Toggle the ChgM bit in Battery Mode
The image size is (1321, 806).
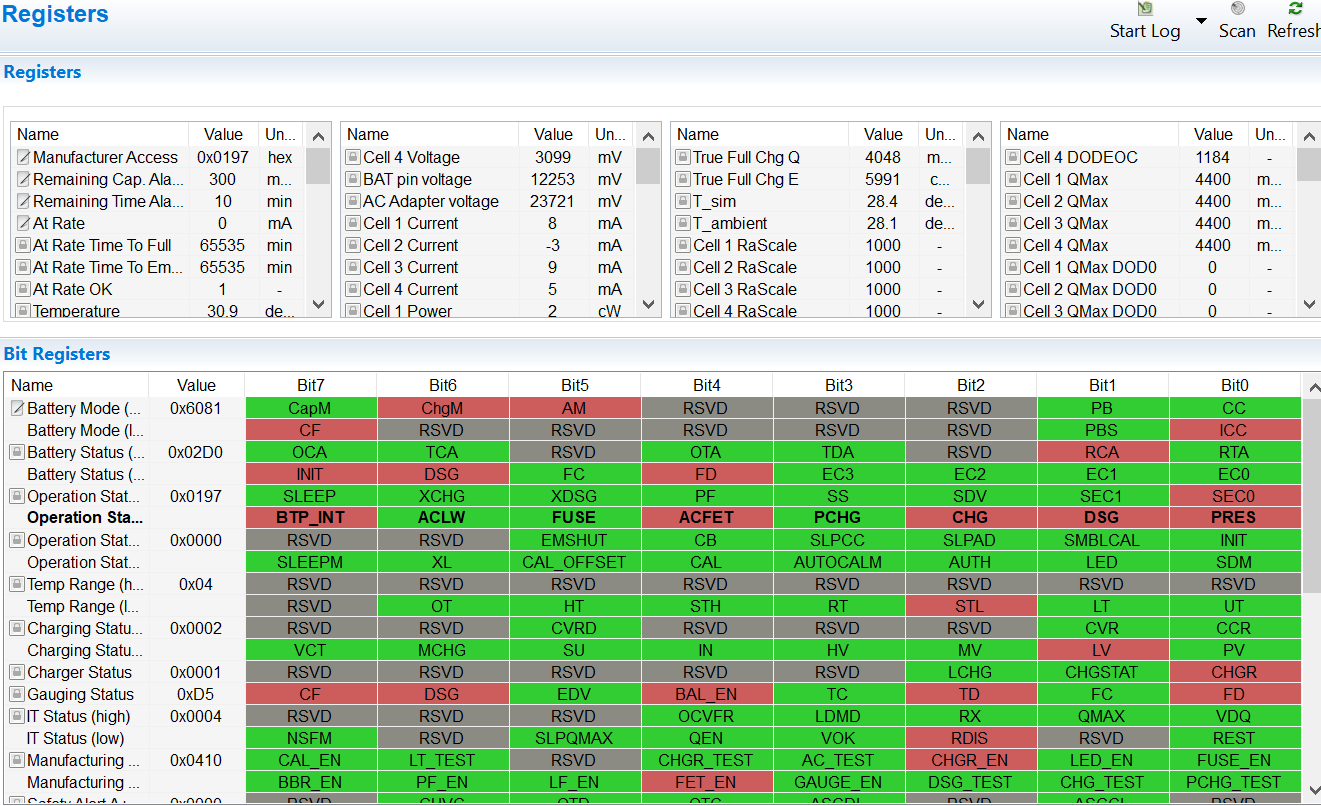[x=443, y=408]
